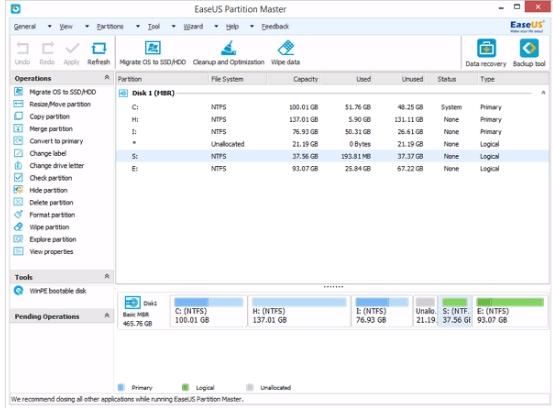
Task: Click the Check partition icon
Action: [x=18, y=177]
